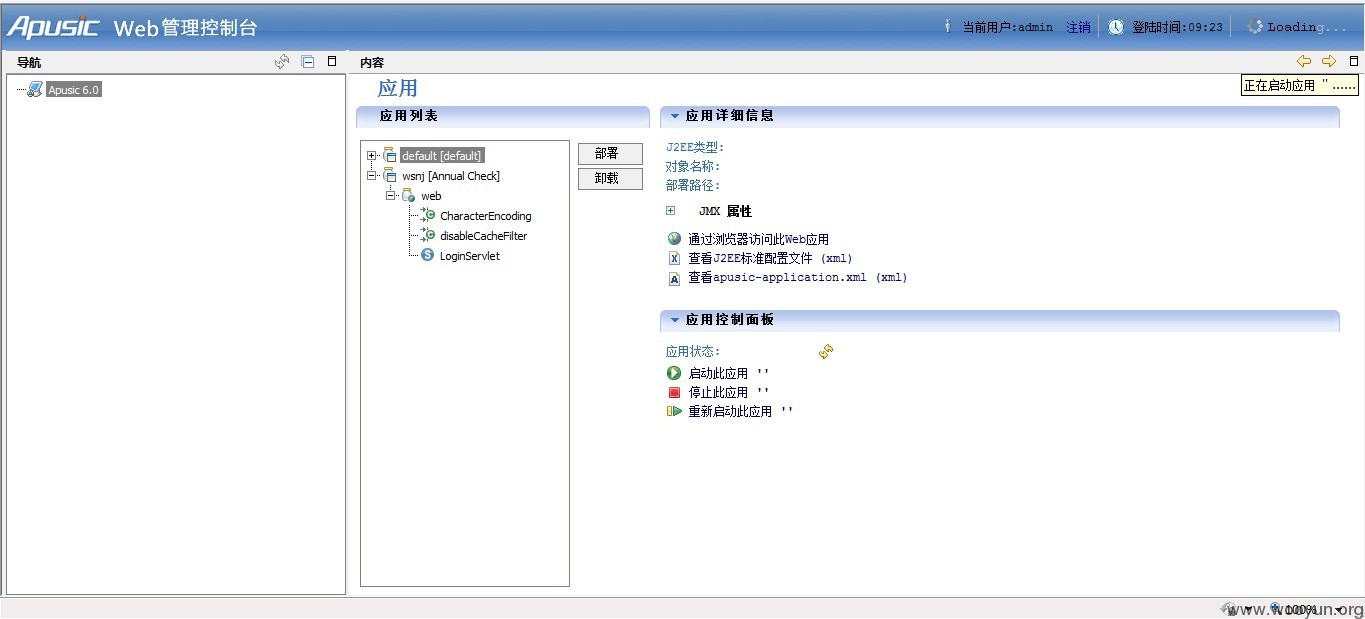Click the web module icon
This screenshot has width=1365, height=619.
[x=408, y=196]
